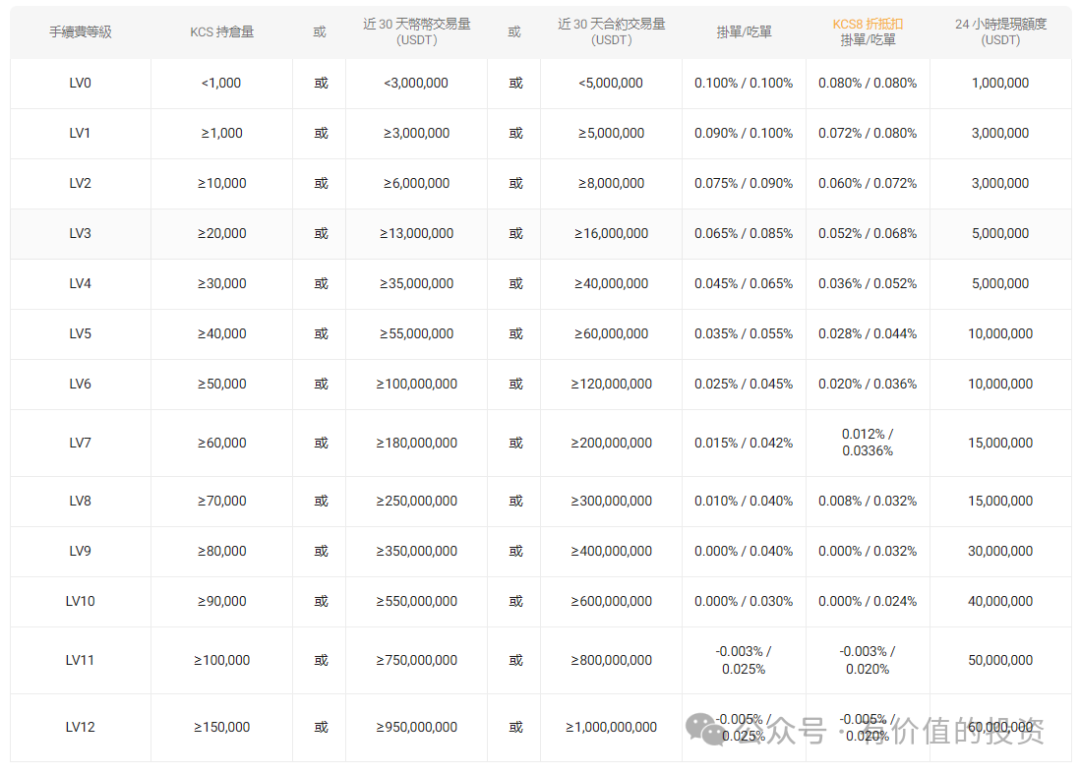1080x774 pixels.
Task: Select the 近30天幣幣交易量 (USDT) header
Action: pyautogui.click(x=417, y=32)
